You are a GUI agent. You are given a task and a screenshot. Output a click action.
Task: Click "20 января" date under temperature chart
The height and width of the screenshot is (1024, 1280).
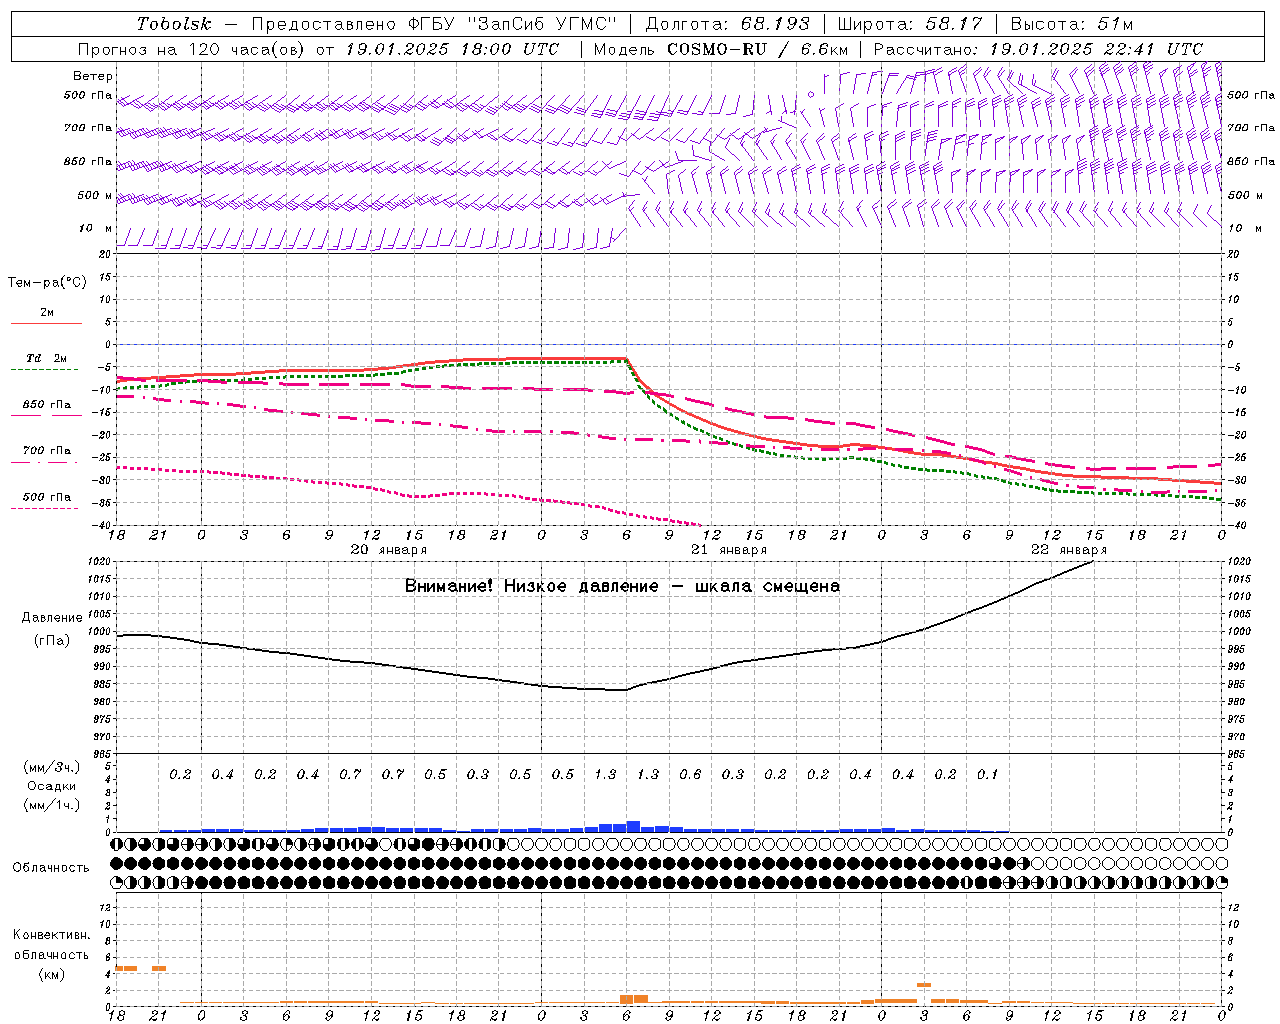click(x=389, y=550)
